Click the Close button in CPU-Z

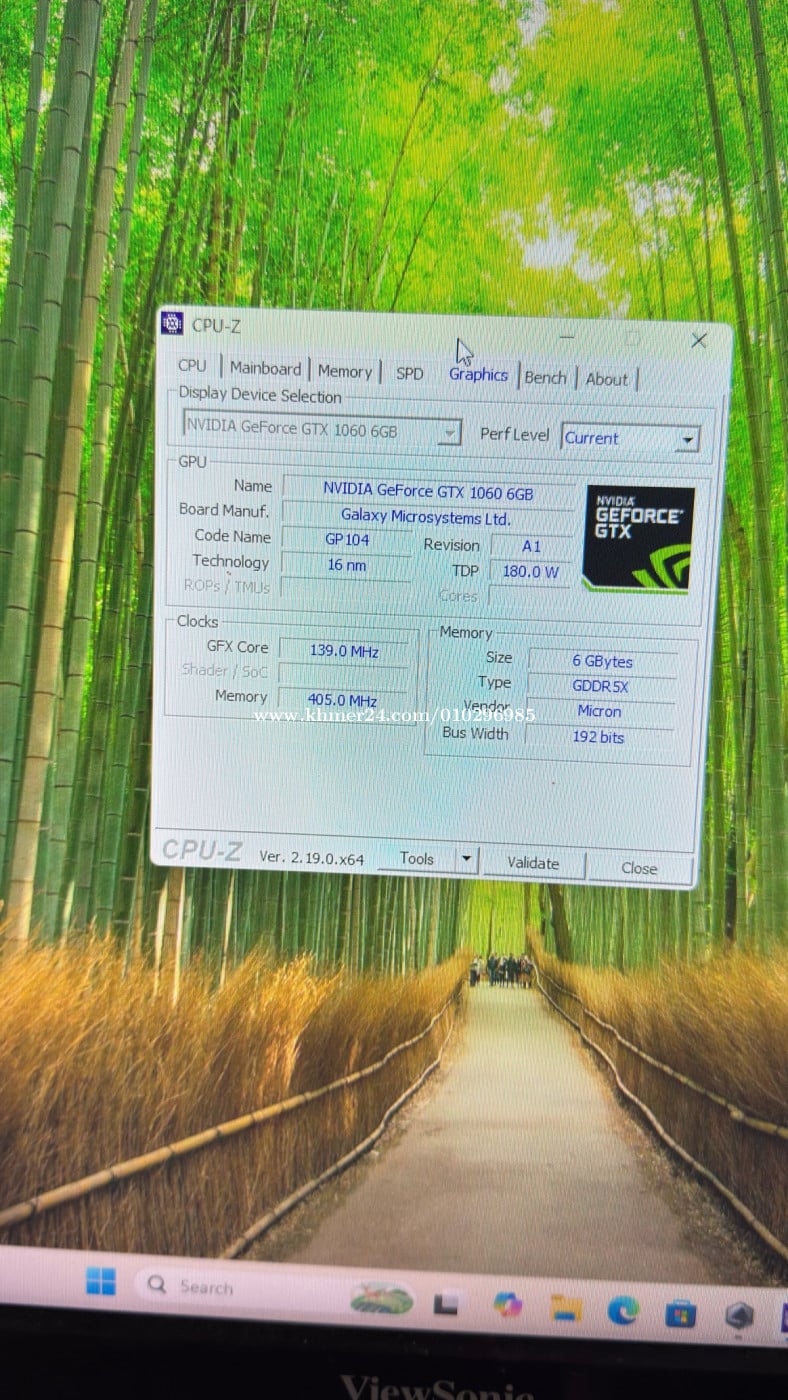pos(639,868)
